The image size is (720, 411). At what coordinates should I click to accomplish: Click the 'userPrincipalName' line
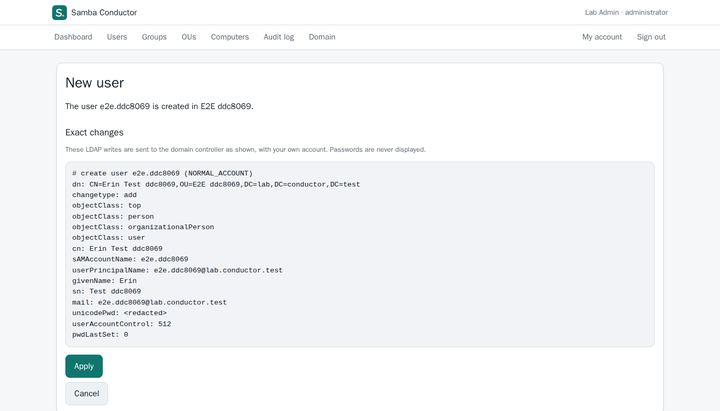click(x=177, y=270)
